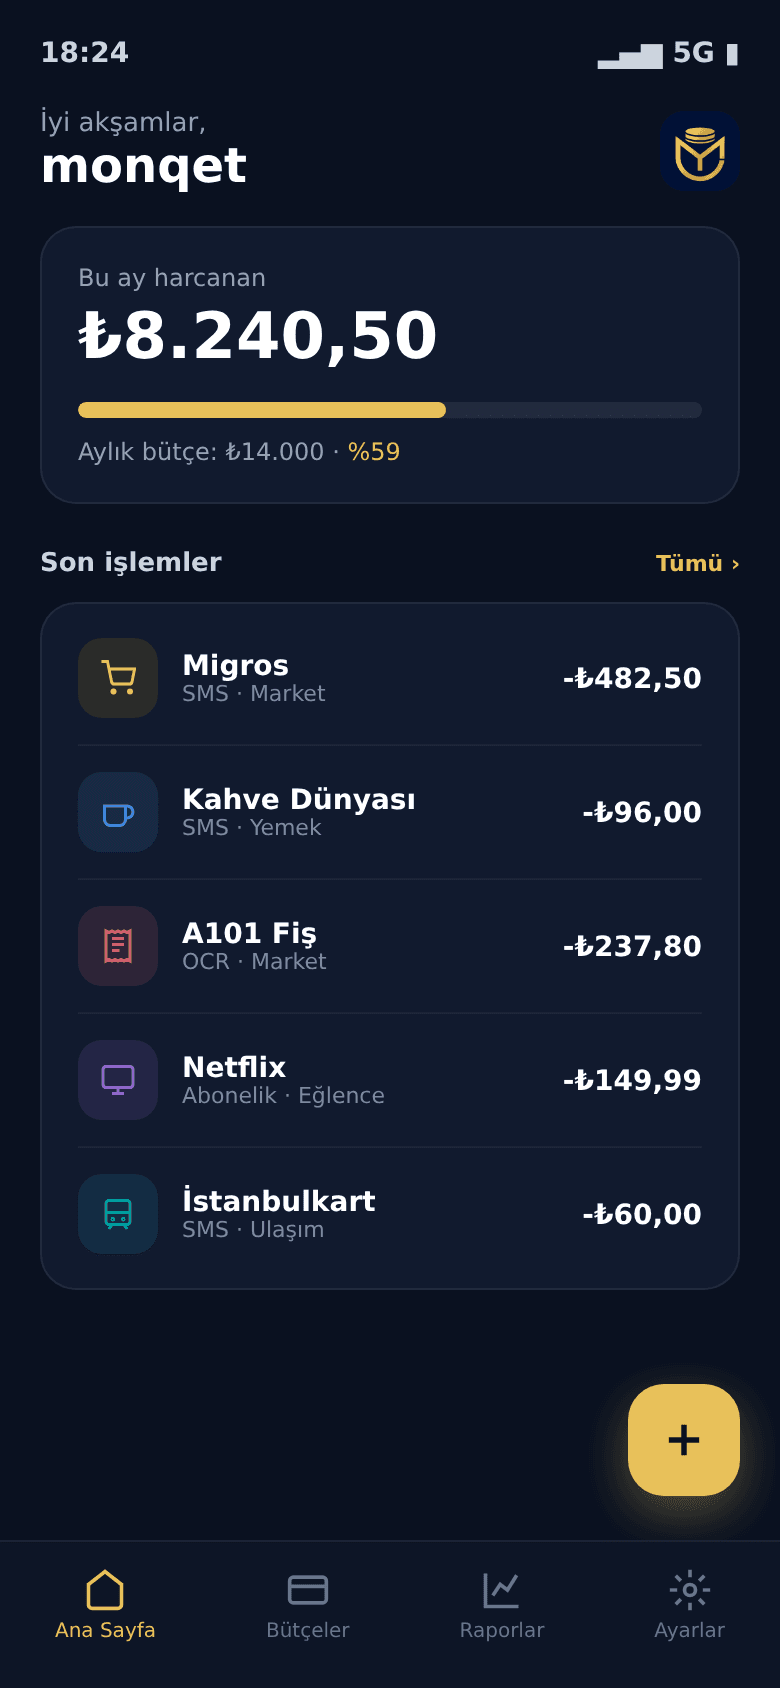Tap the monqet logo icon

(700, 152)
